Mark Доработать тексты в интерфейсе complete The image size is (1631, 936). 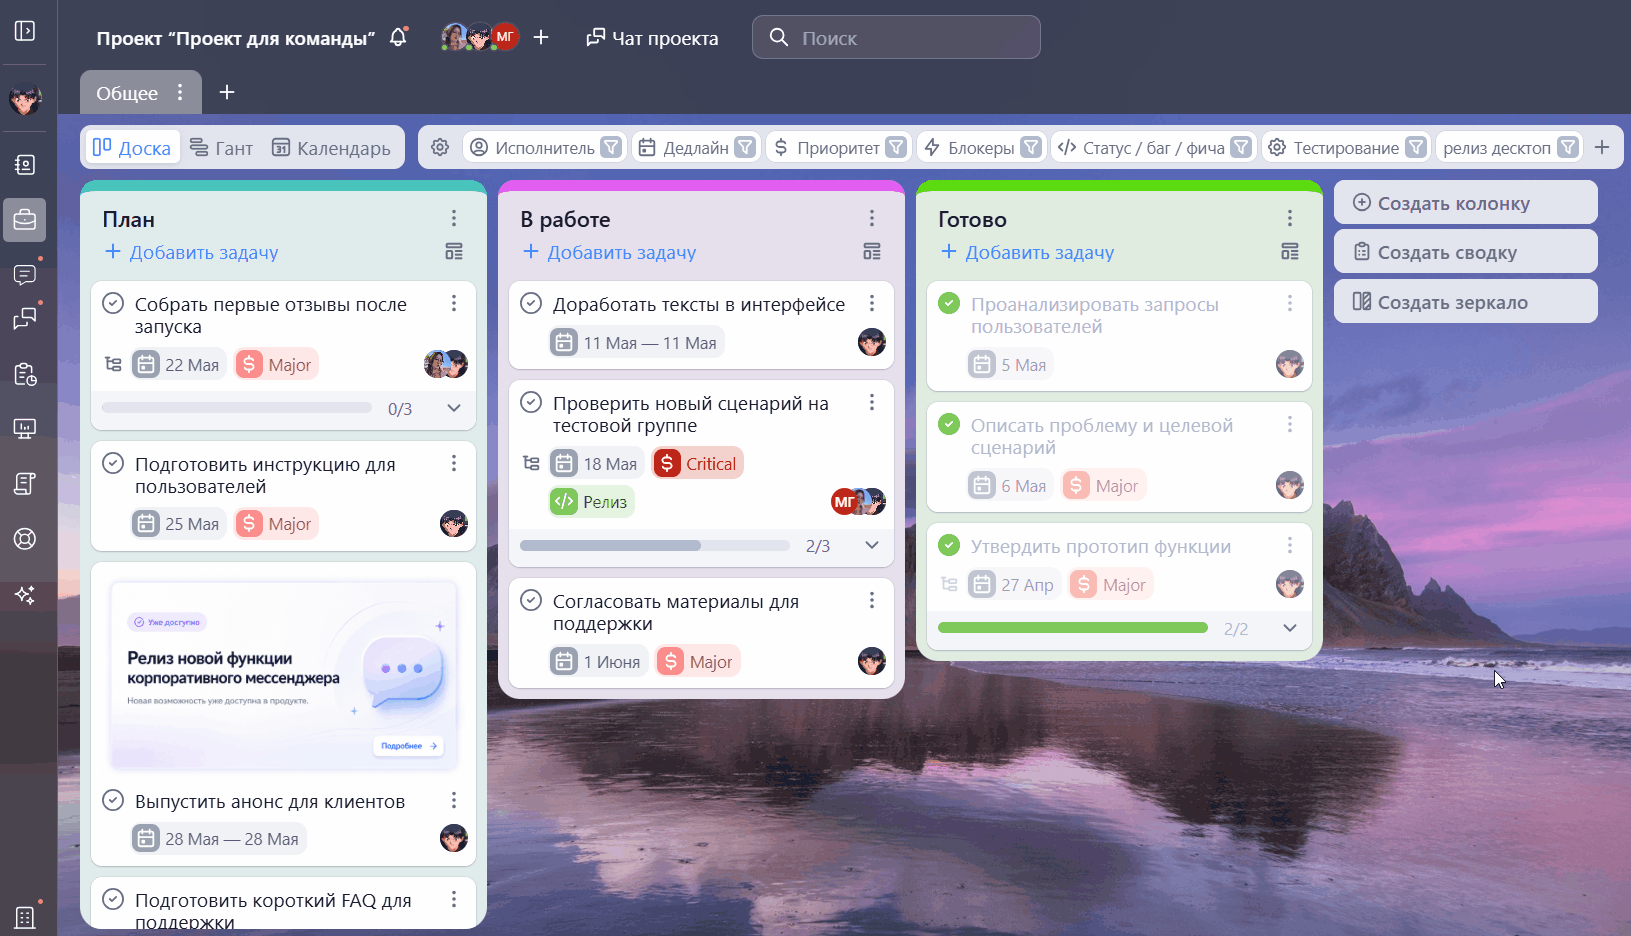[x=531, y=303]
